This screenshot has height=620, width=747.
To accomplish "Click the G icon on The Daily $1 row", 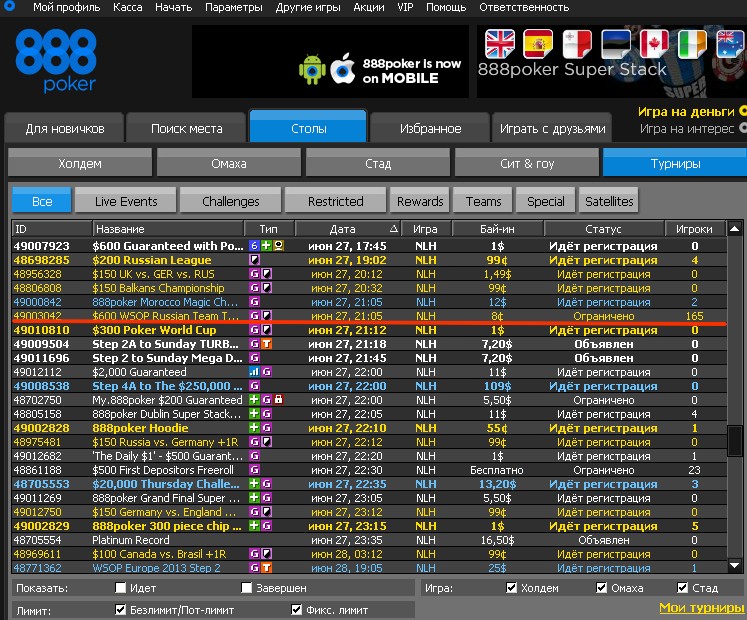I will [x=254, y=456].
